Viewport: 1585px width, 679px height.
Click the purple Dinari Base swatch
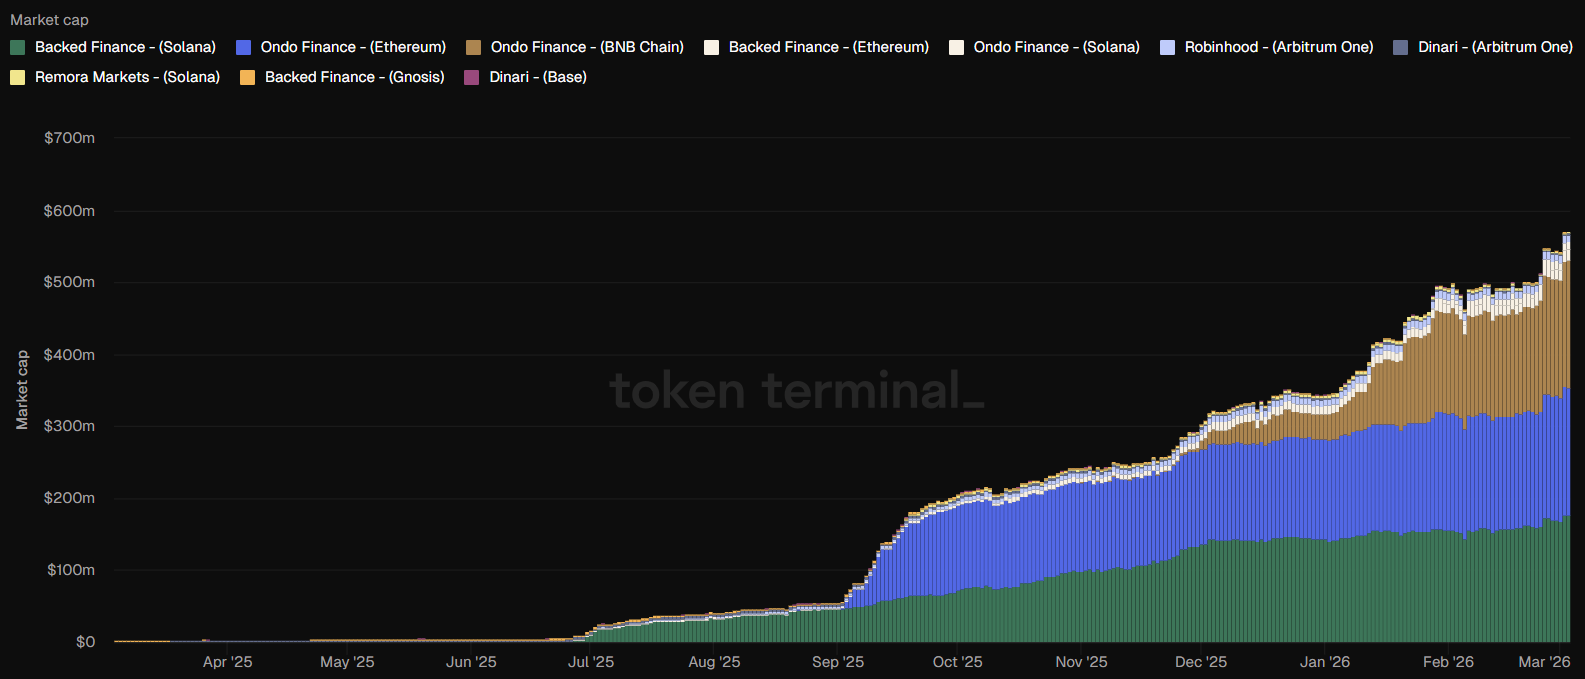[x=472, y=77]
